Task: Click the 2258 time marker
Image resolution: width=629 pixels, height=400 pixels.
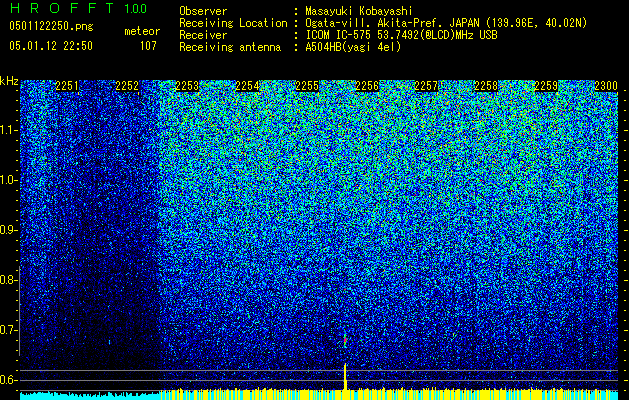Action: [486, 86]
